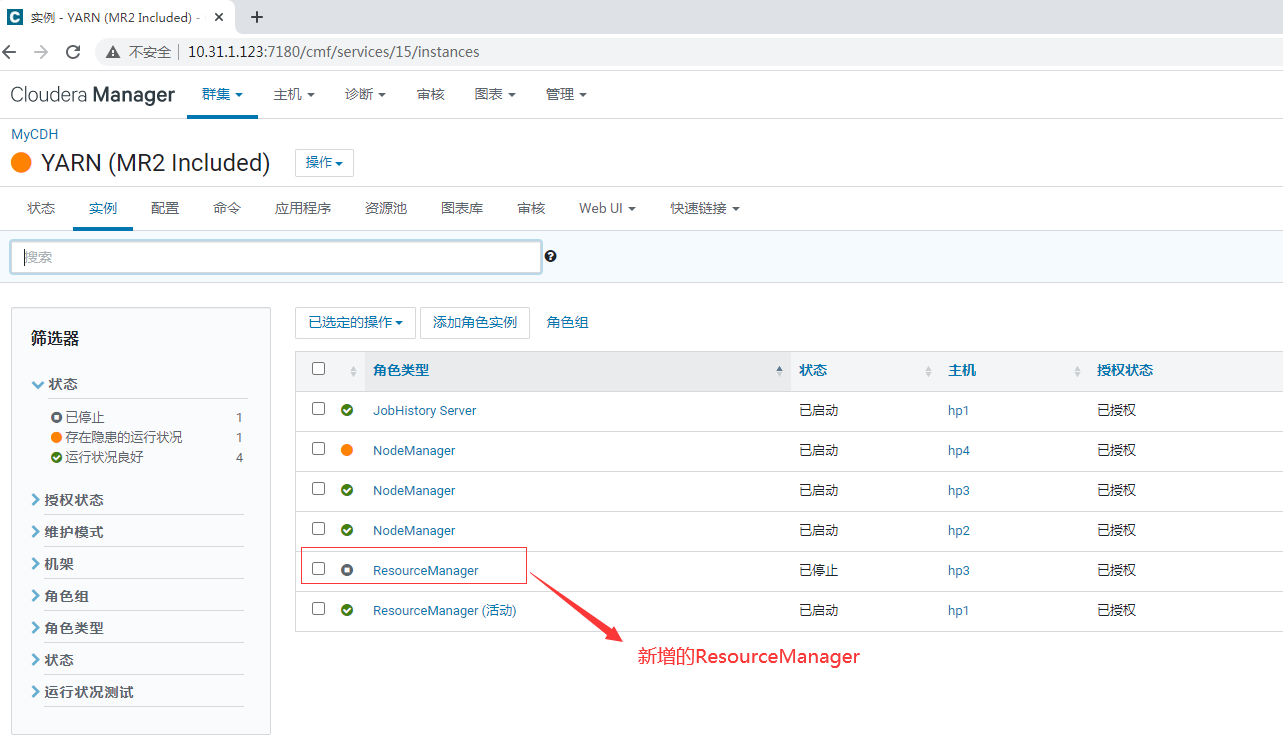
Task: Switch to the 命令 tab
Action: [x=227, y=208]
